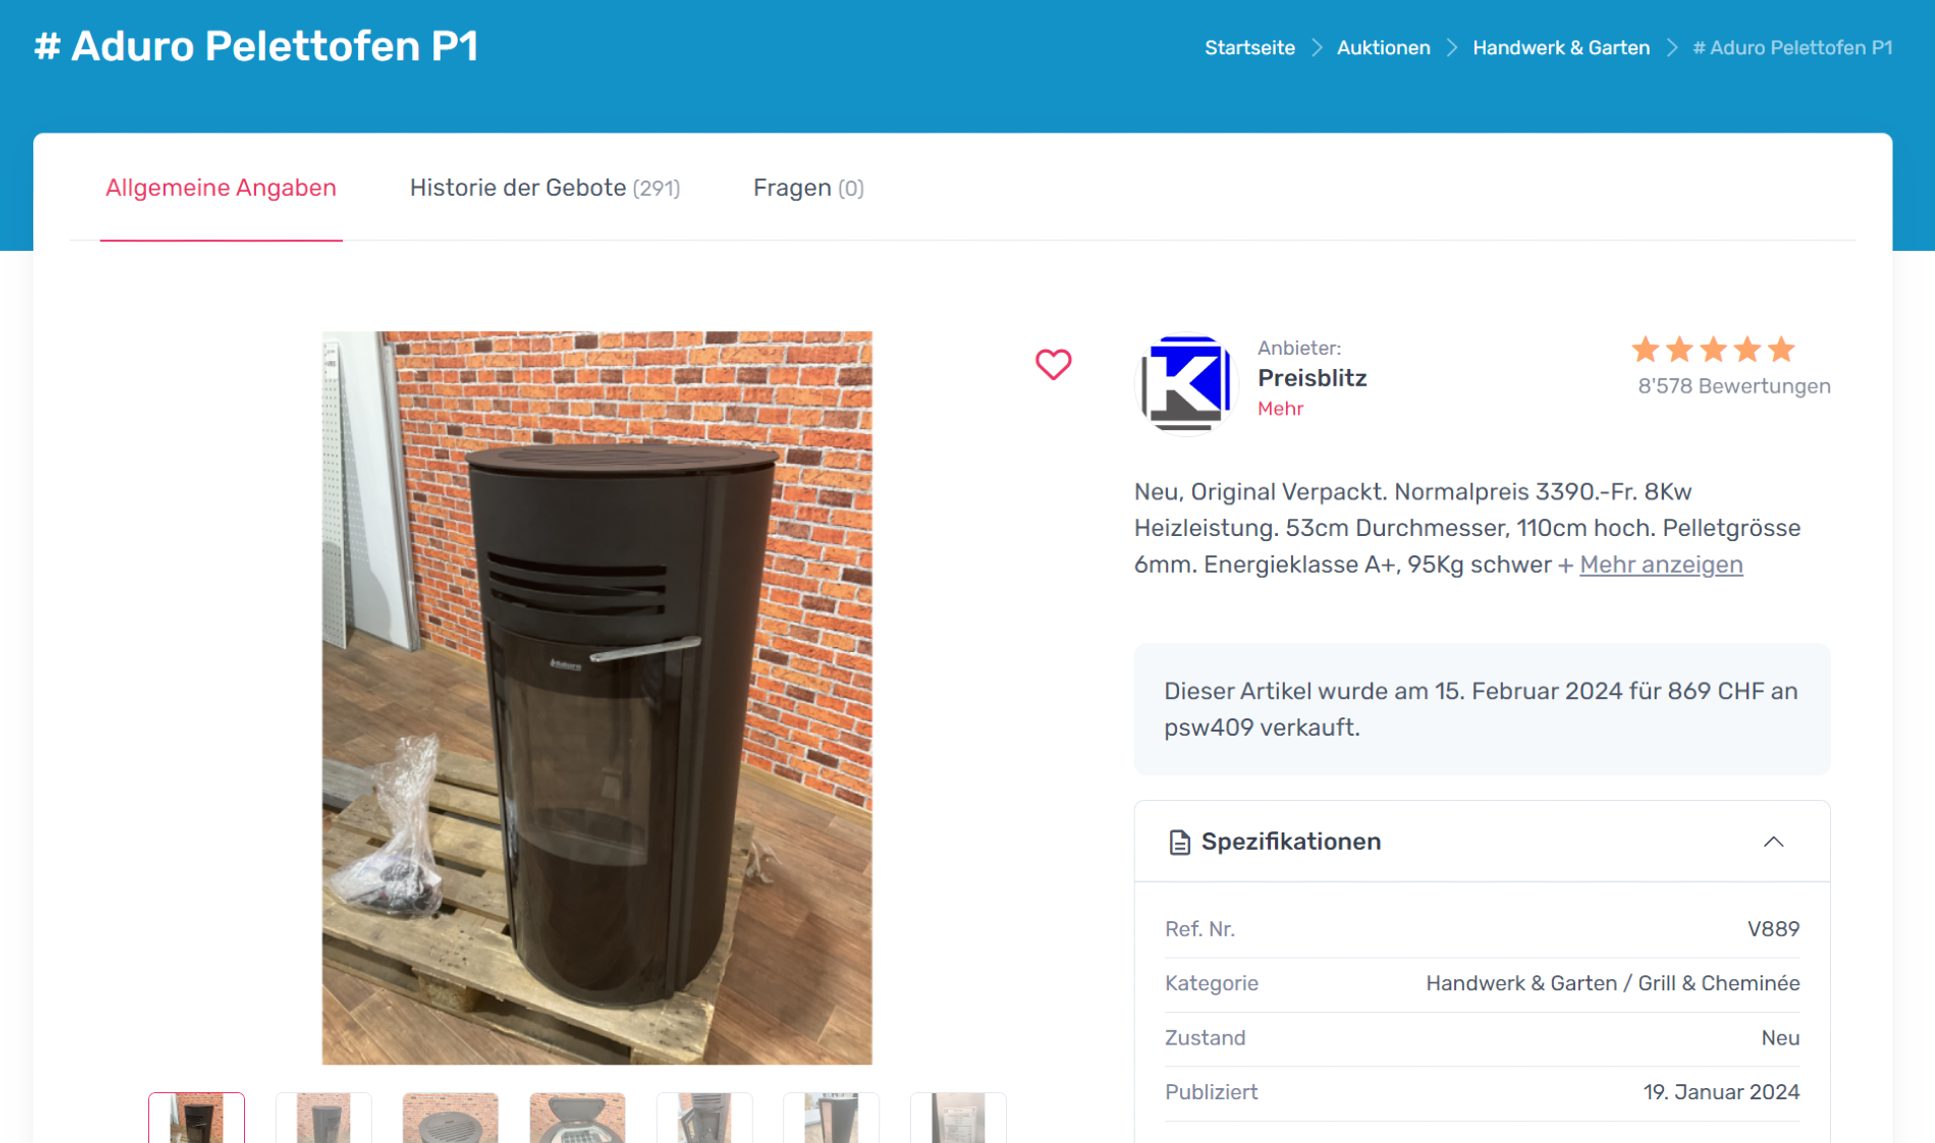Navigate to Handwerk & Garten breadcrumb

click(x=1560, y=48)
